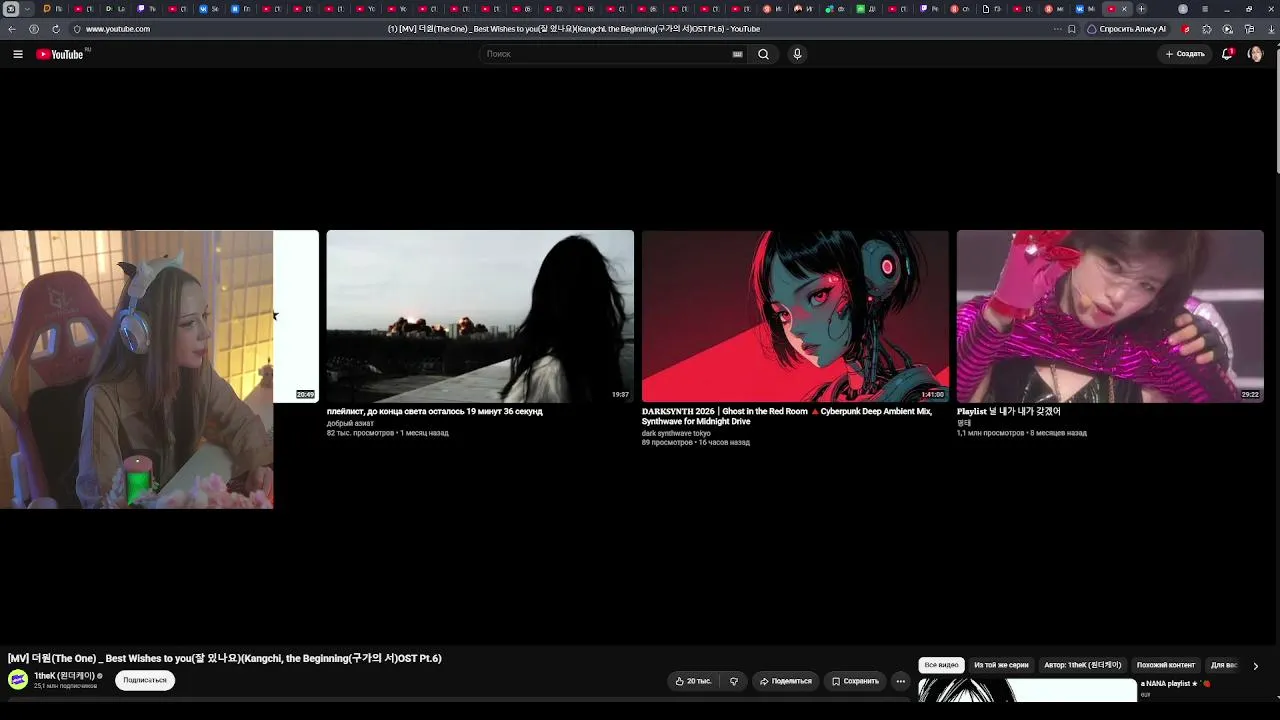The image size is (1280, 720).
Task: Reload the page
Action: point(55,29)
